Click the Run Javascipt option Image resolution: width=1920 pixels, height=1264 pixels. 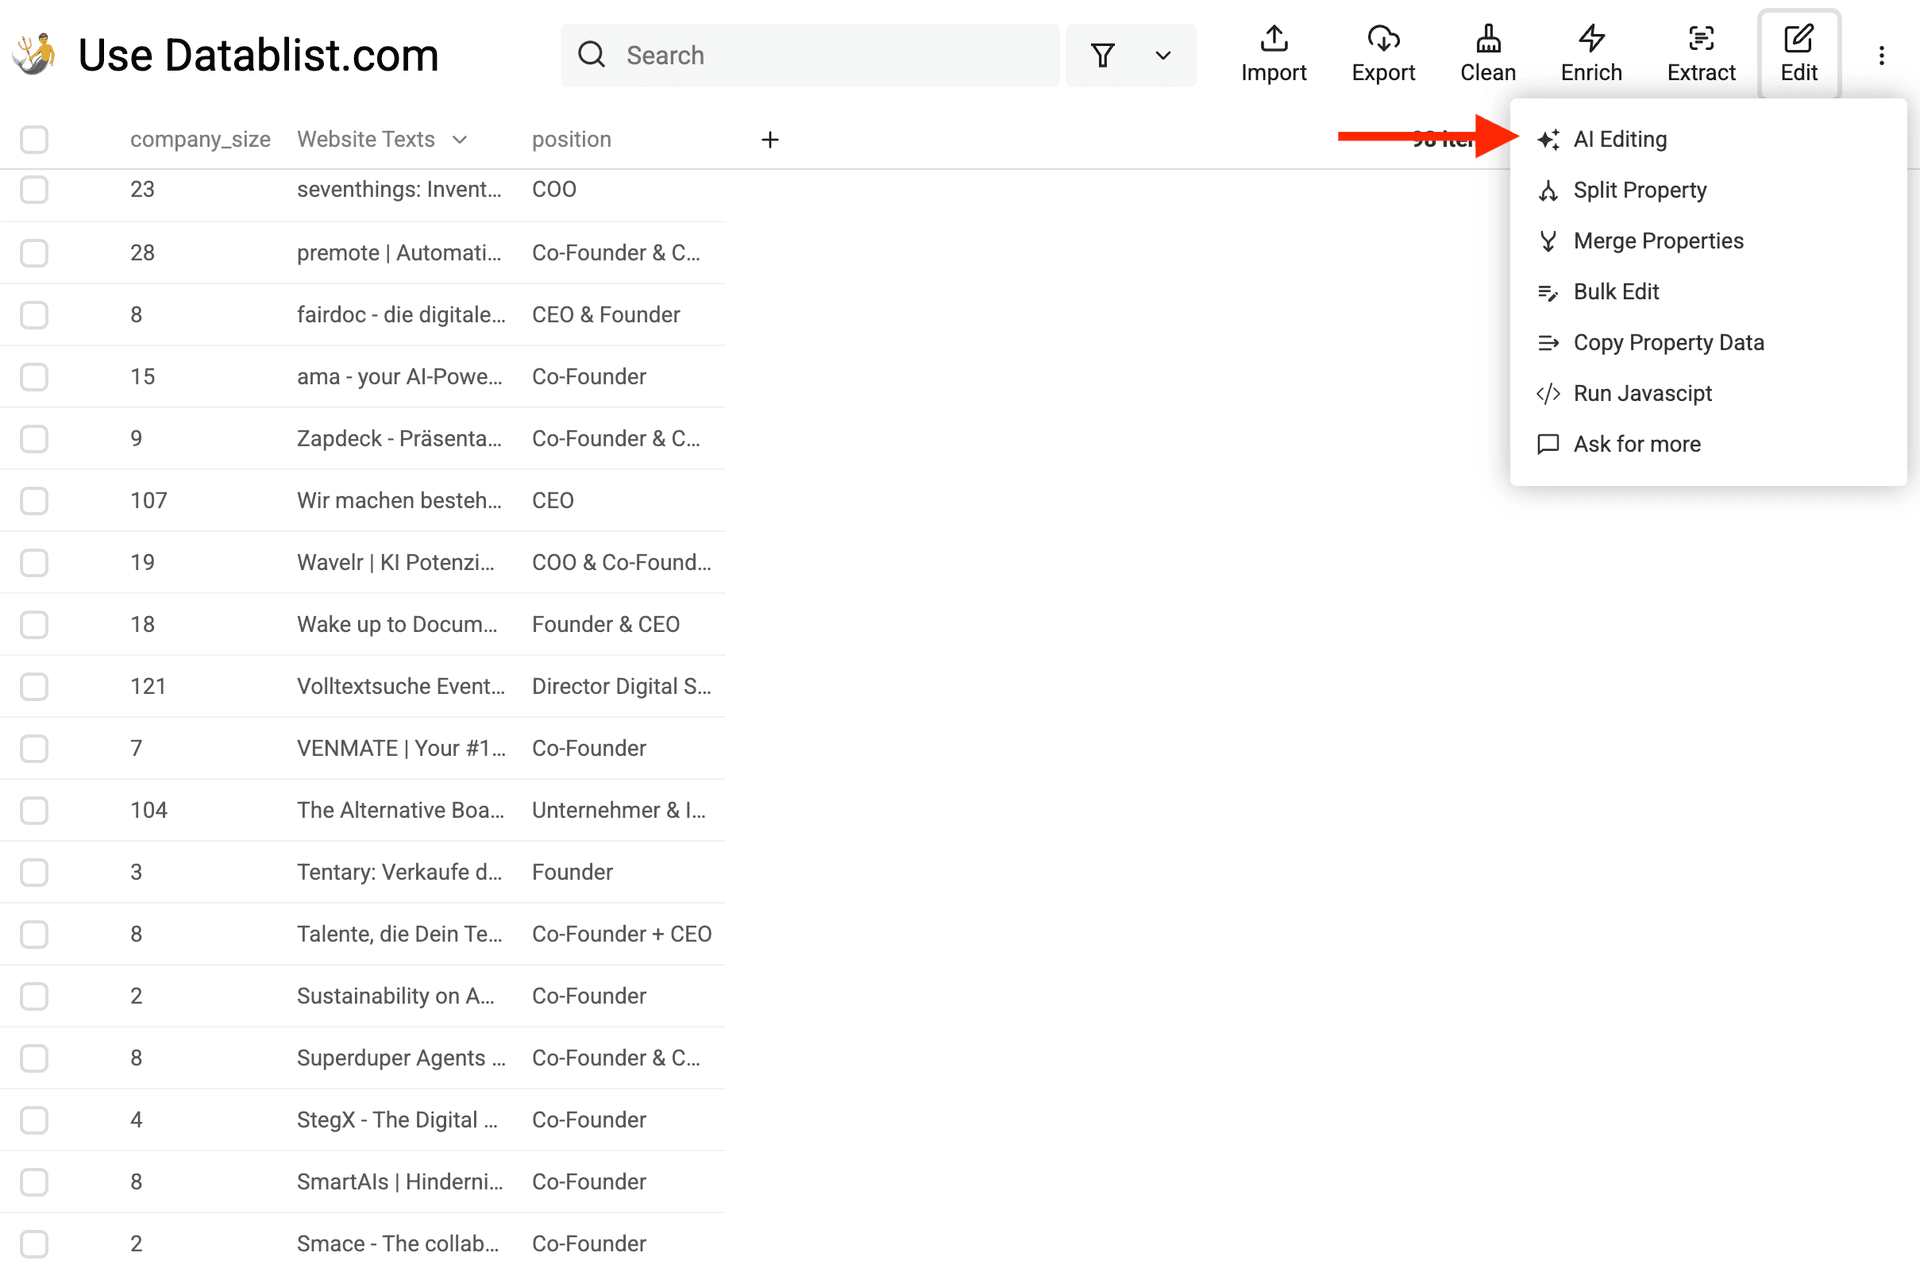pos(1641,394)
